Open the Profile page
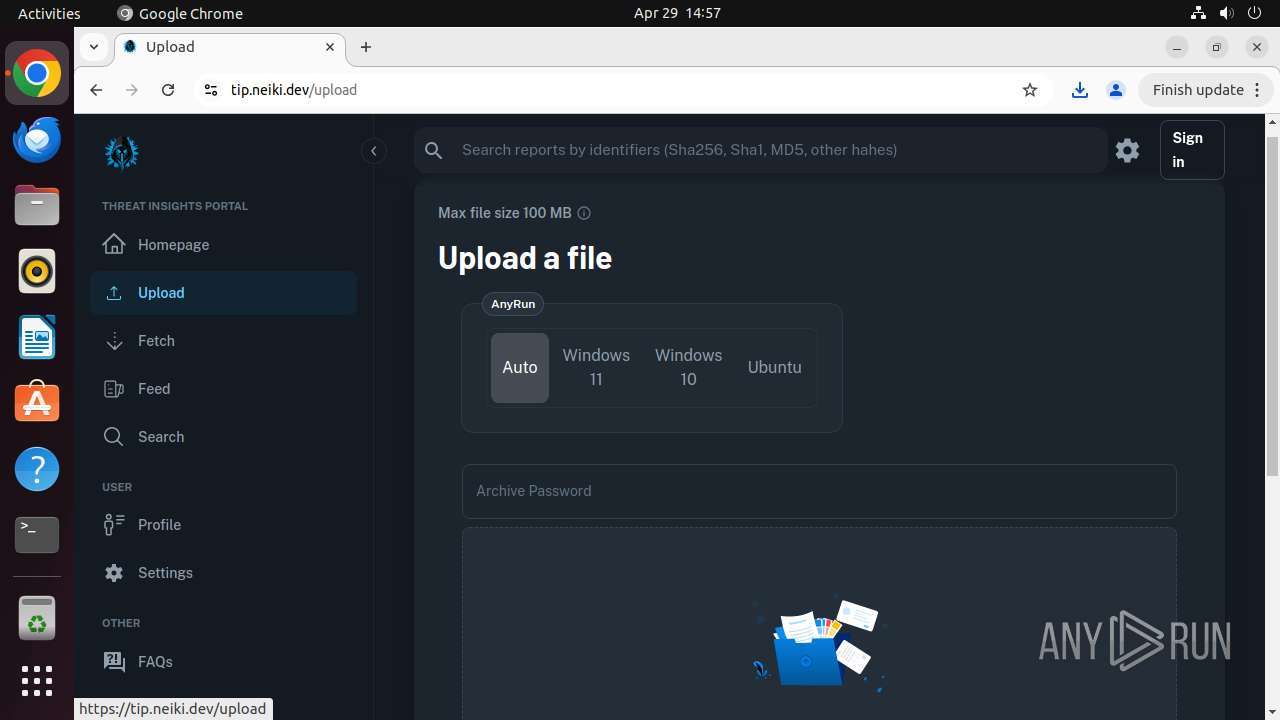 [x=223, y=525]
